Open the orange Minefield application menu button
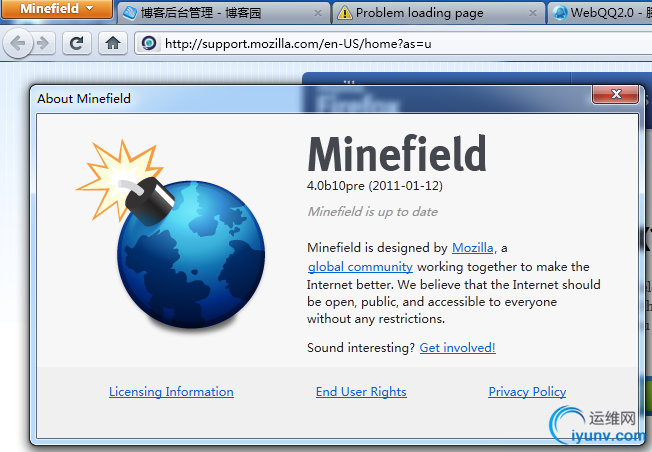Image resolution: width=652 pixels, height=452 pixels. [x=57, y=9]
